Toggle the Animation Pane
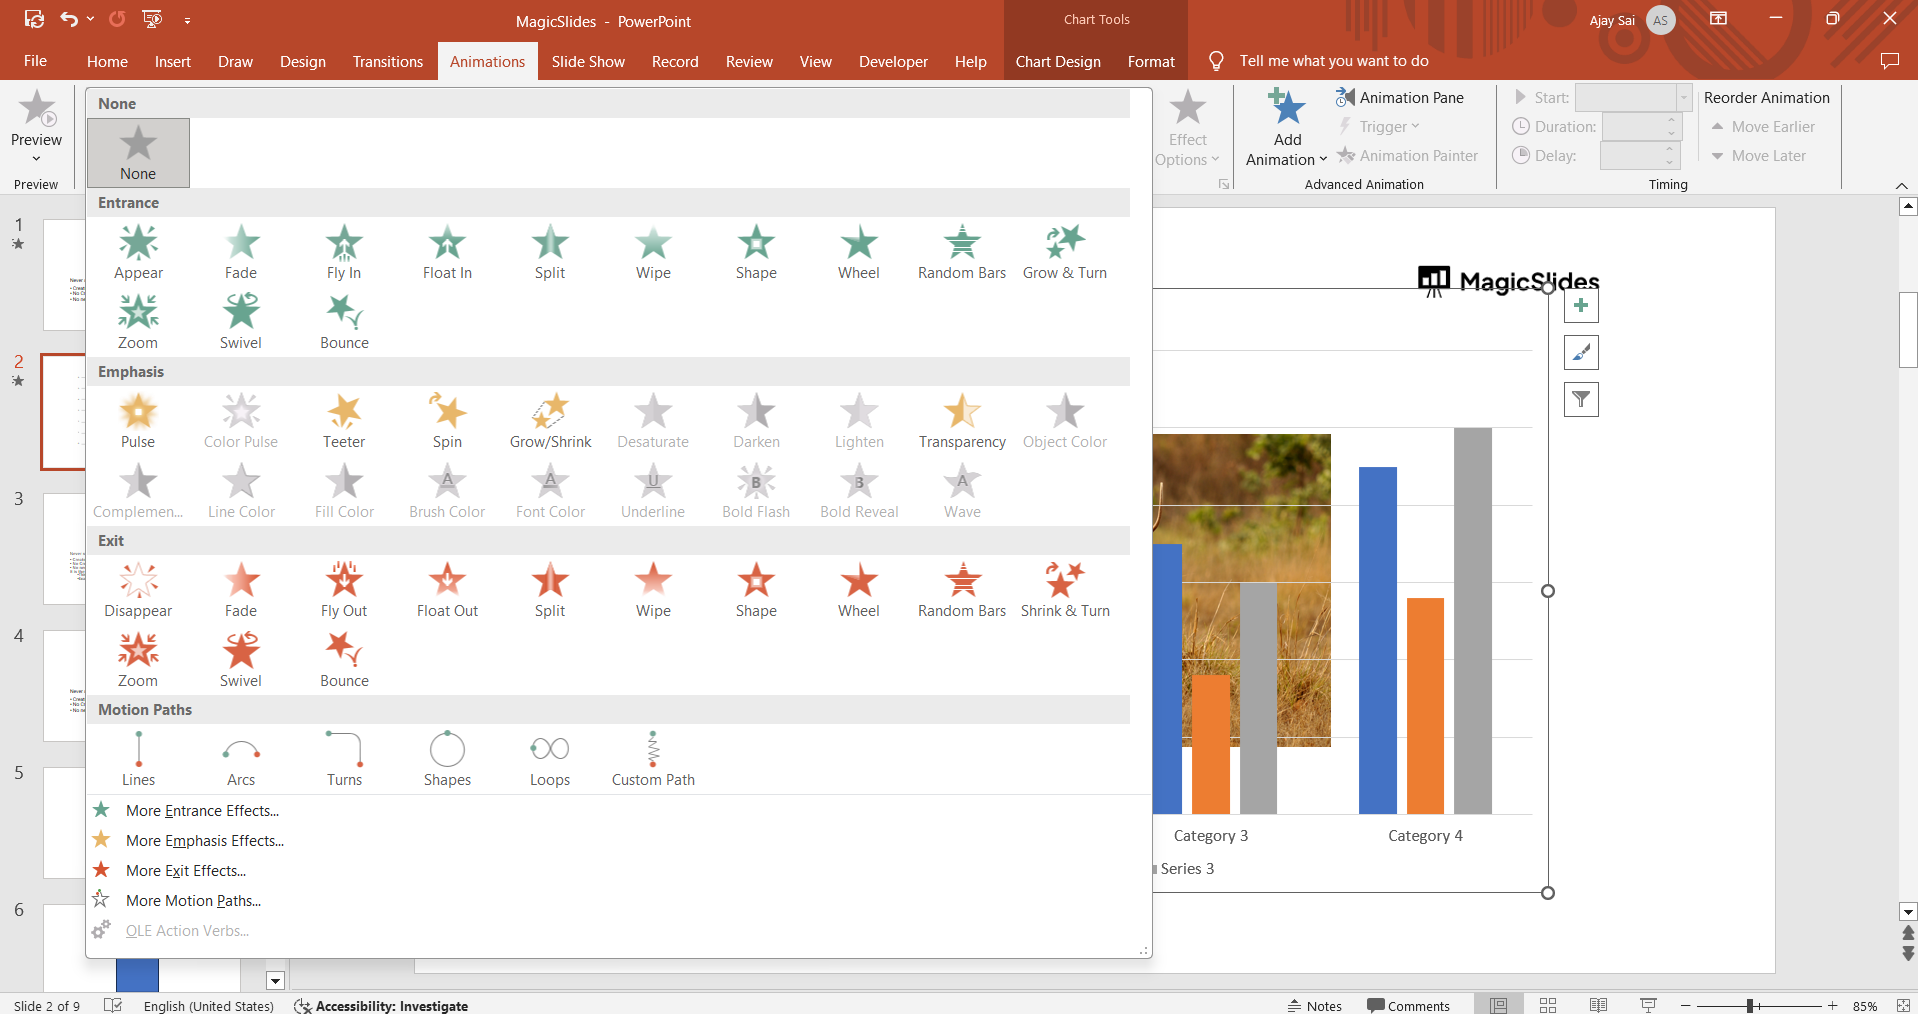This screenshot has height=1014, width=1918. click(1400, 98)
